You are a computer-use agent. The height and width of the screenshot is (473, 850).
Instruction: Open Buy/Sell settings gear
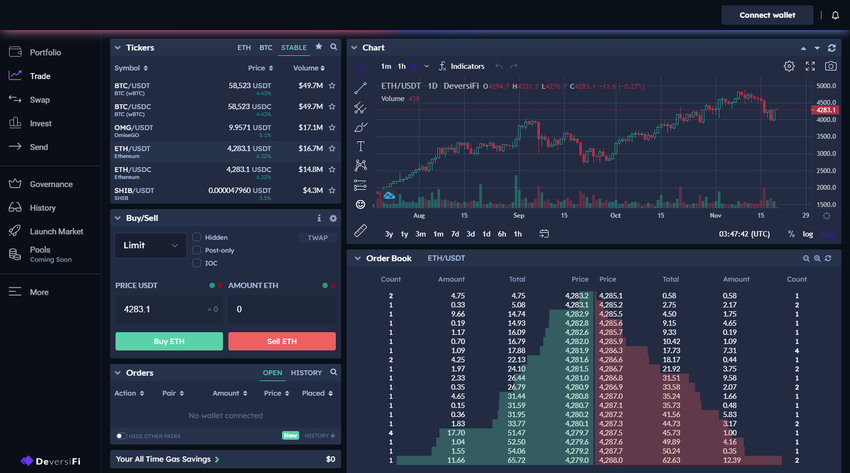333,218
